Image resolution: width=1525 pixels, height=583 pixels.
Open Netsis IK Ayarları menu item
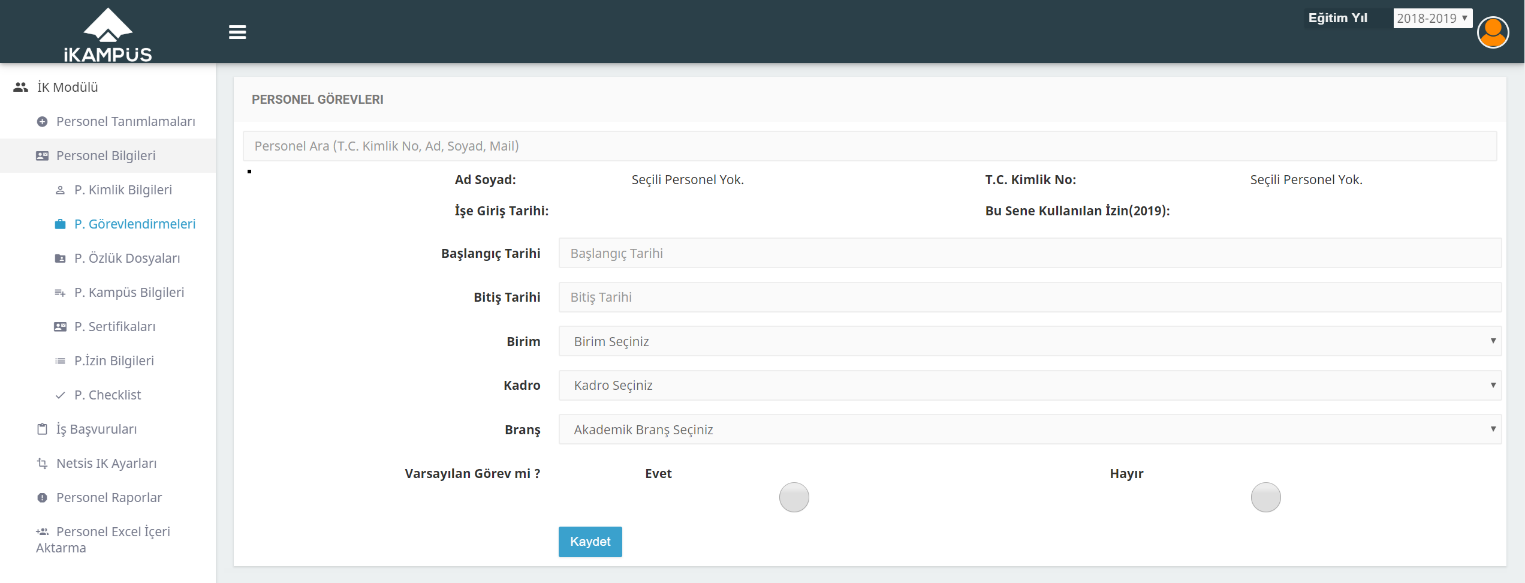108,464
